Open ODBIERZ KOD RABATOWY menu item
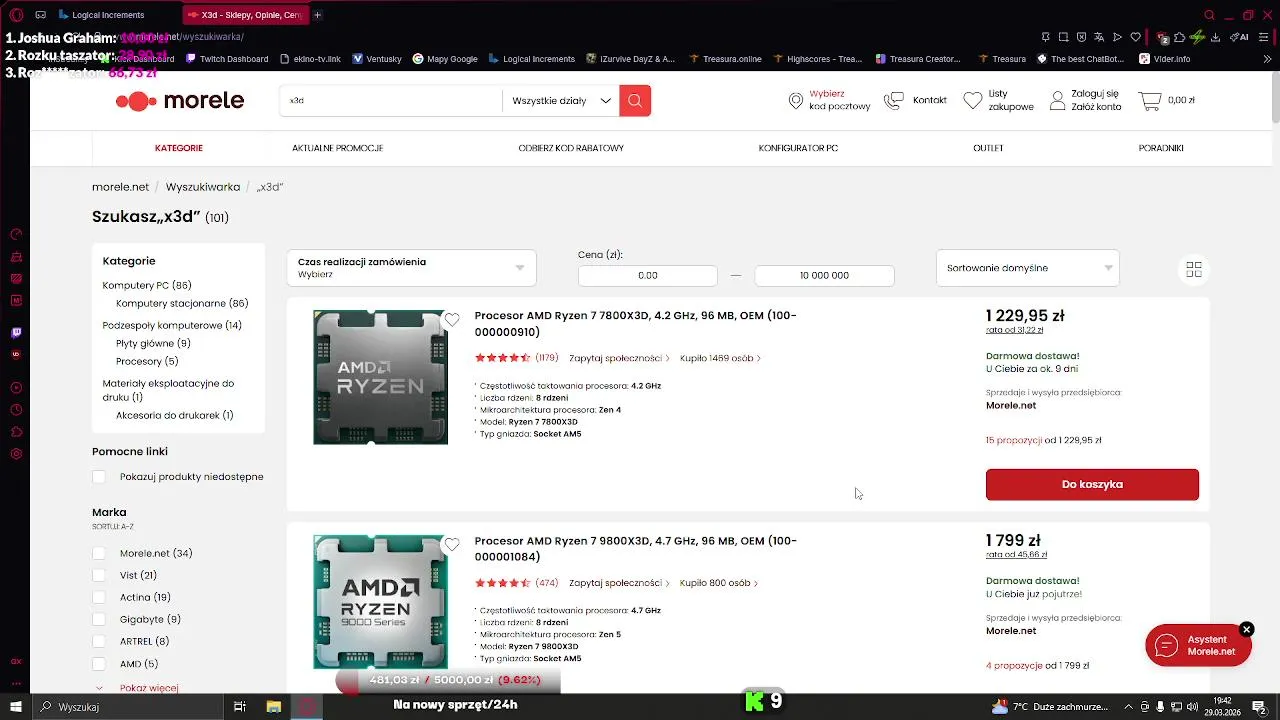Image resolution: width=1280 pixels, height=720 pixels. [x=571, y=148]
